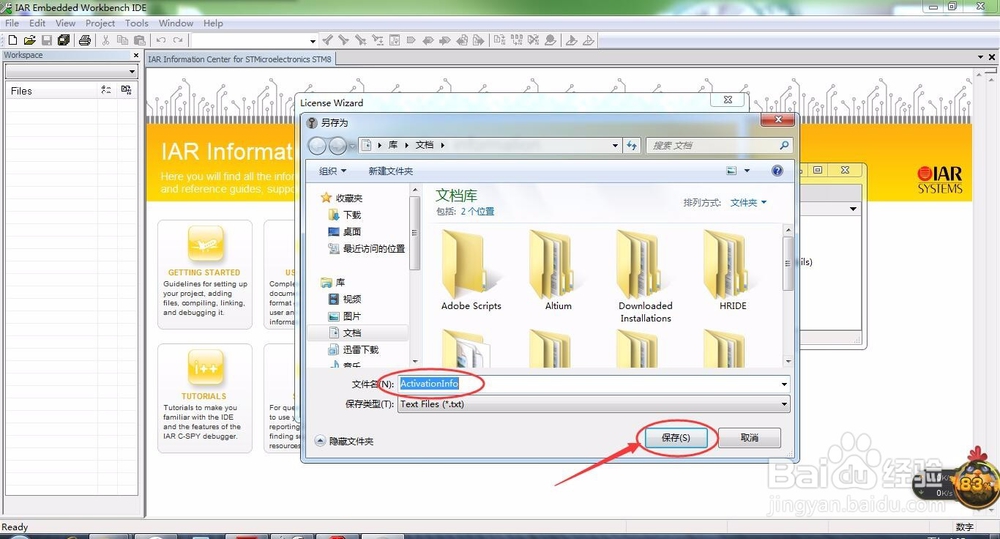
Task: Click 新建文件夹 (New Folder) button
Action: pyautogui.click(x=390, y=171)
